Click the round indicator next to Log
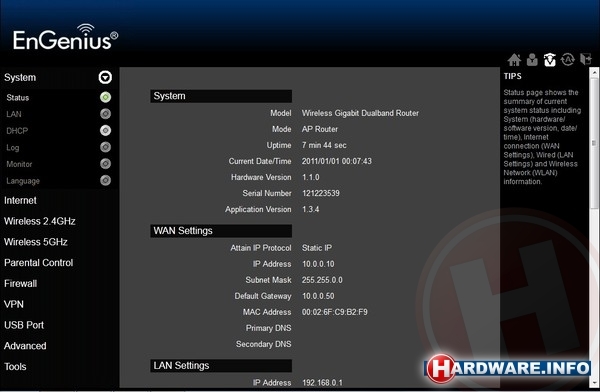Viewport: 600px width, 392px height. coord(105,147)
